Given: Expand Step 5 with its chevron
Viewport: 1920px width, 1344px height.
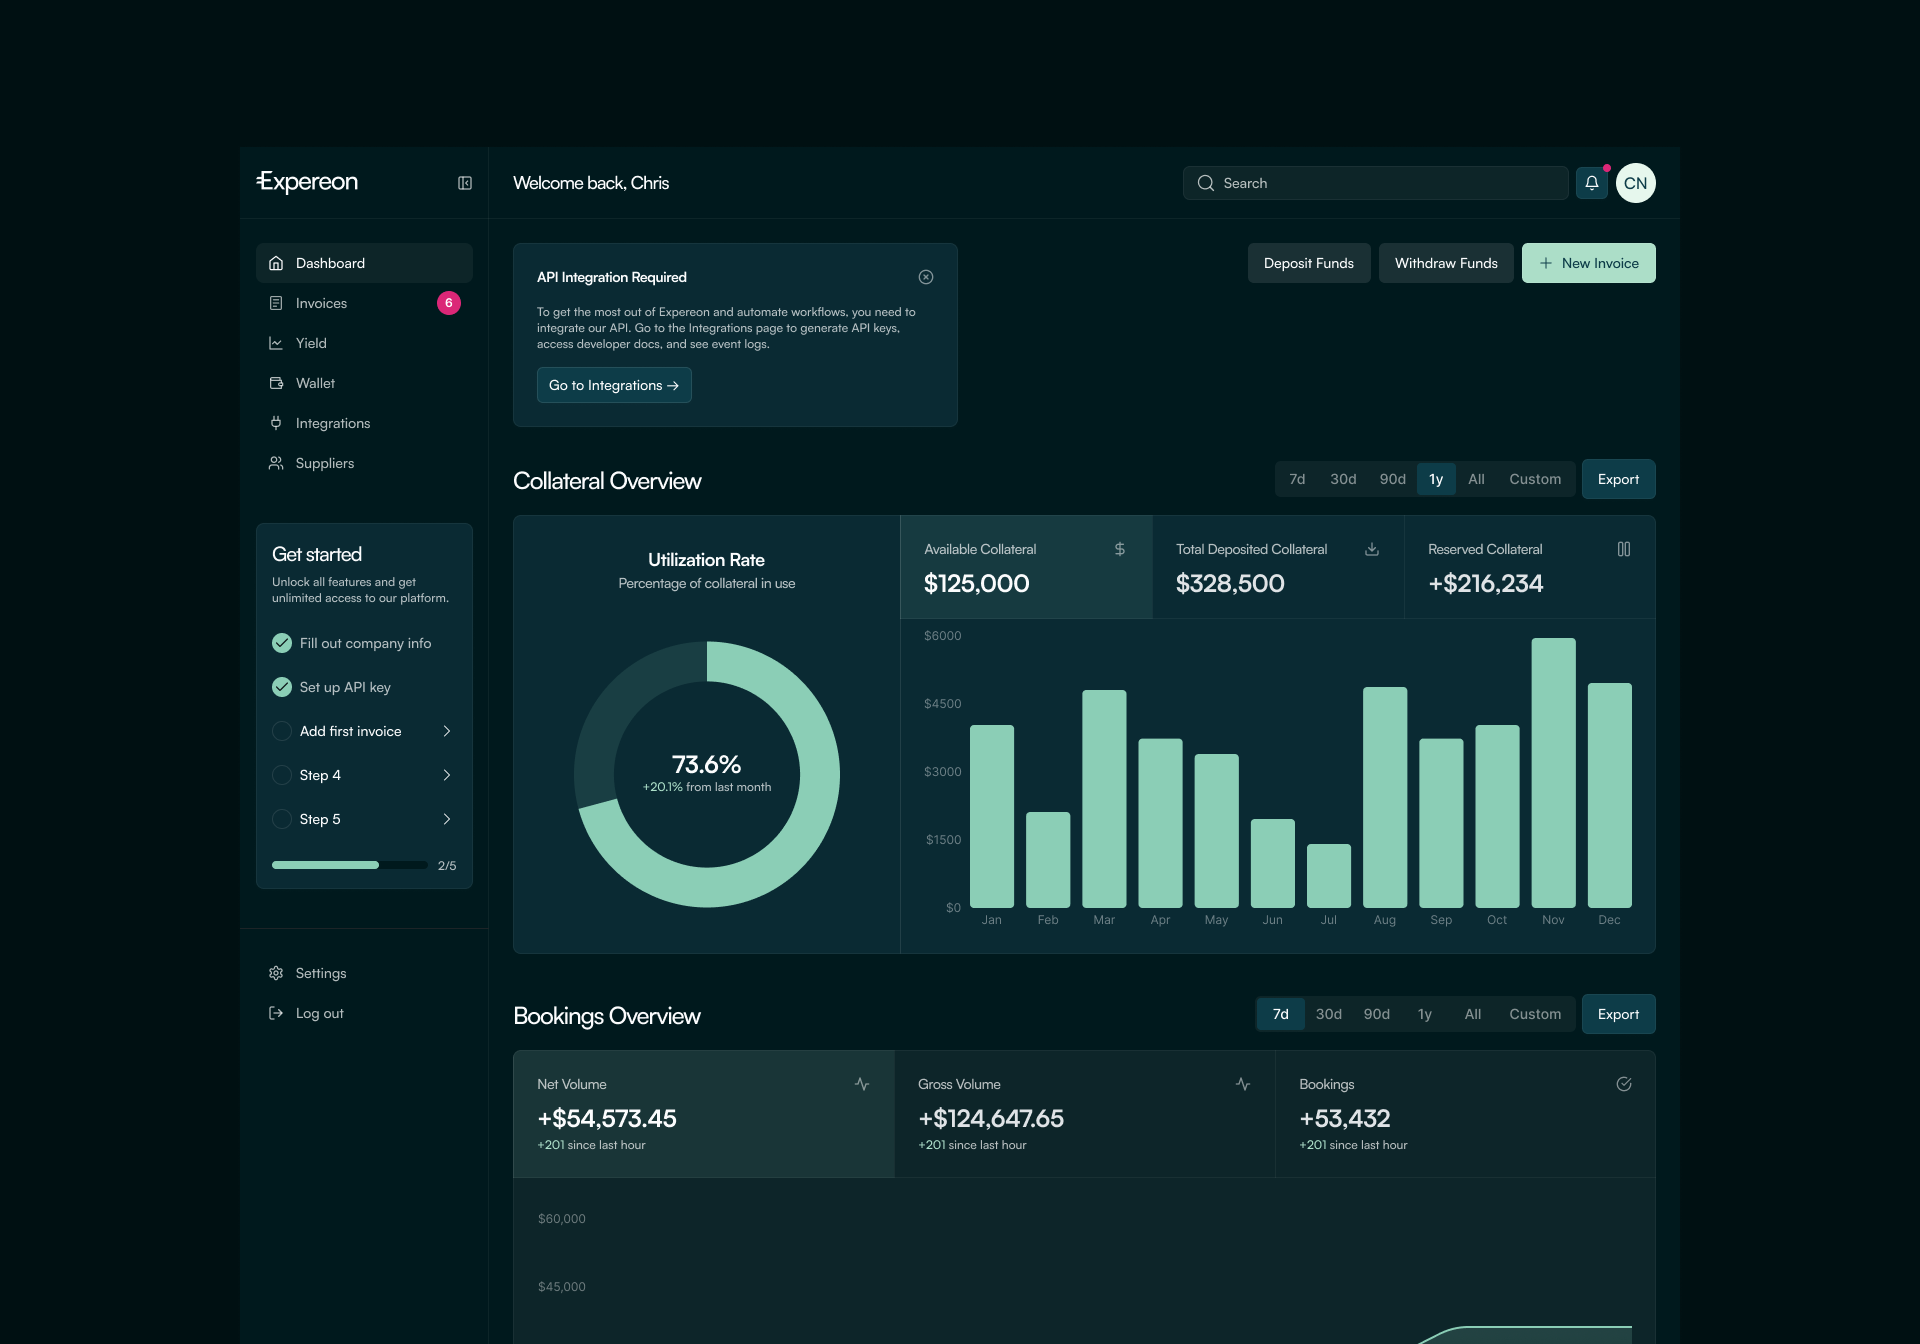Looking at the screenshot, I should [x=447, y=819].
